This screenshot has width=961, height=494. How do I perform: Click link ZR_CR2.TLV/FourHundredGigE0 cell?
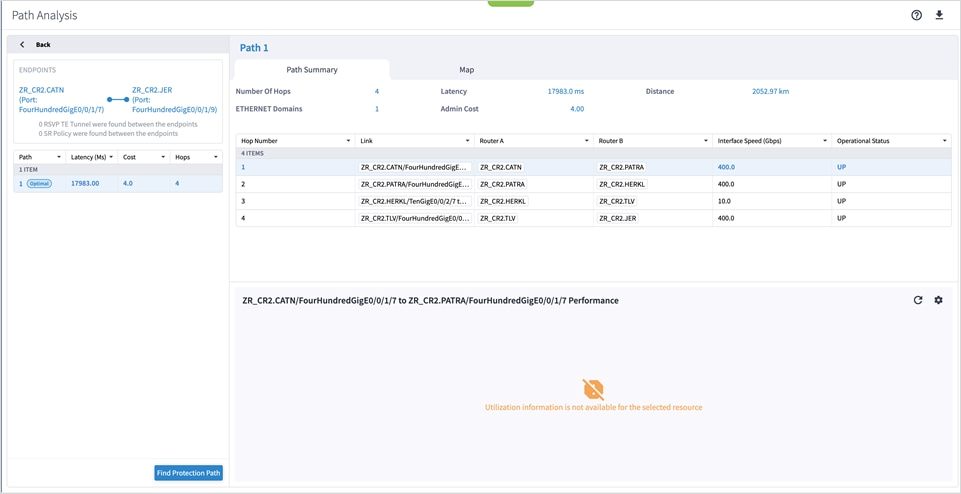coord(415,218)
